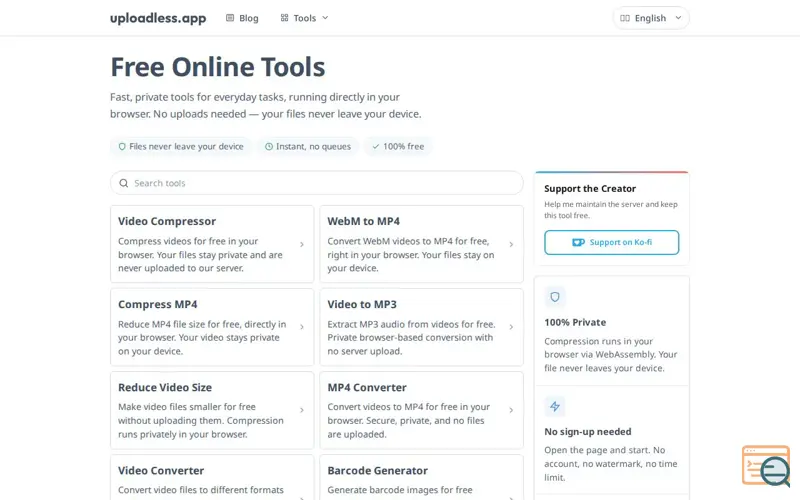Click the Support the Creator heading
Image resolution: width=800 pixels, height=500 pixels.
pyautogui.click(x=590, y=189)
